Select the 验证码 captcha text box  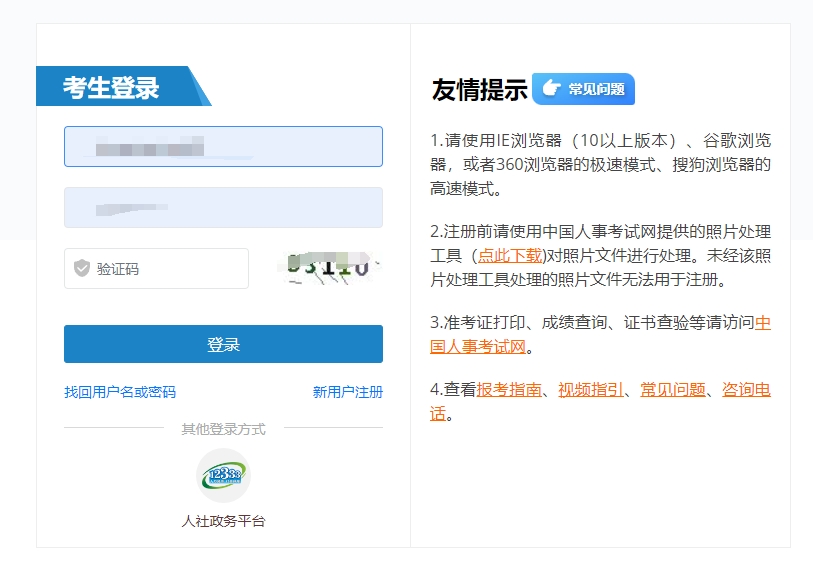(x=165, y=268)
